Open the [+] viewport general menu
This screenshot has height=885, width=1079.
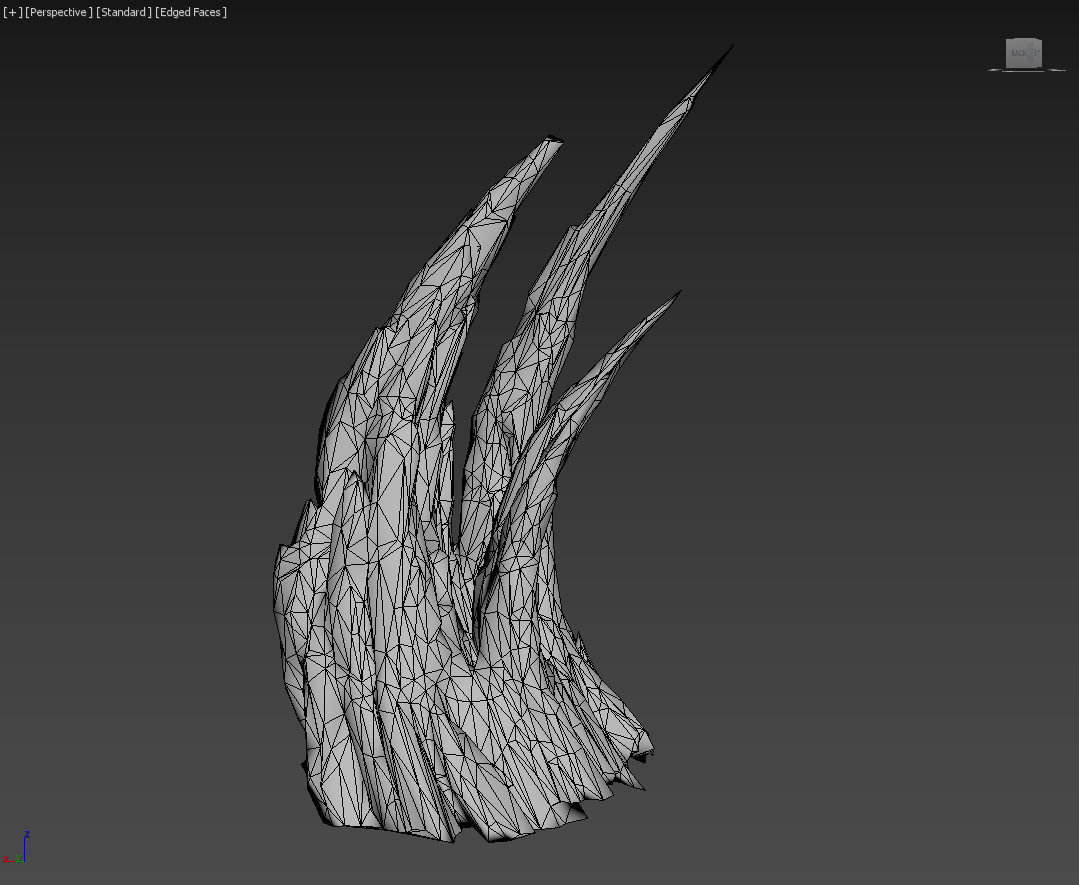pyautogui.click(x=12, y=12)
